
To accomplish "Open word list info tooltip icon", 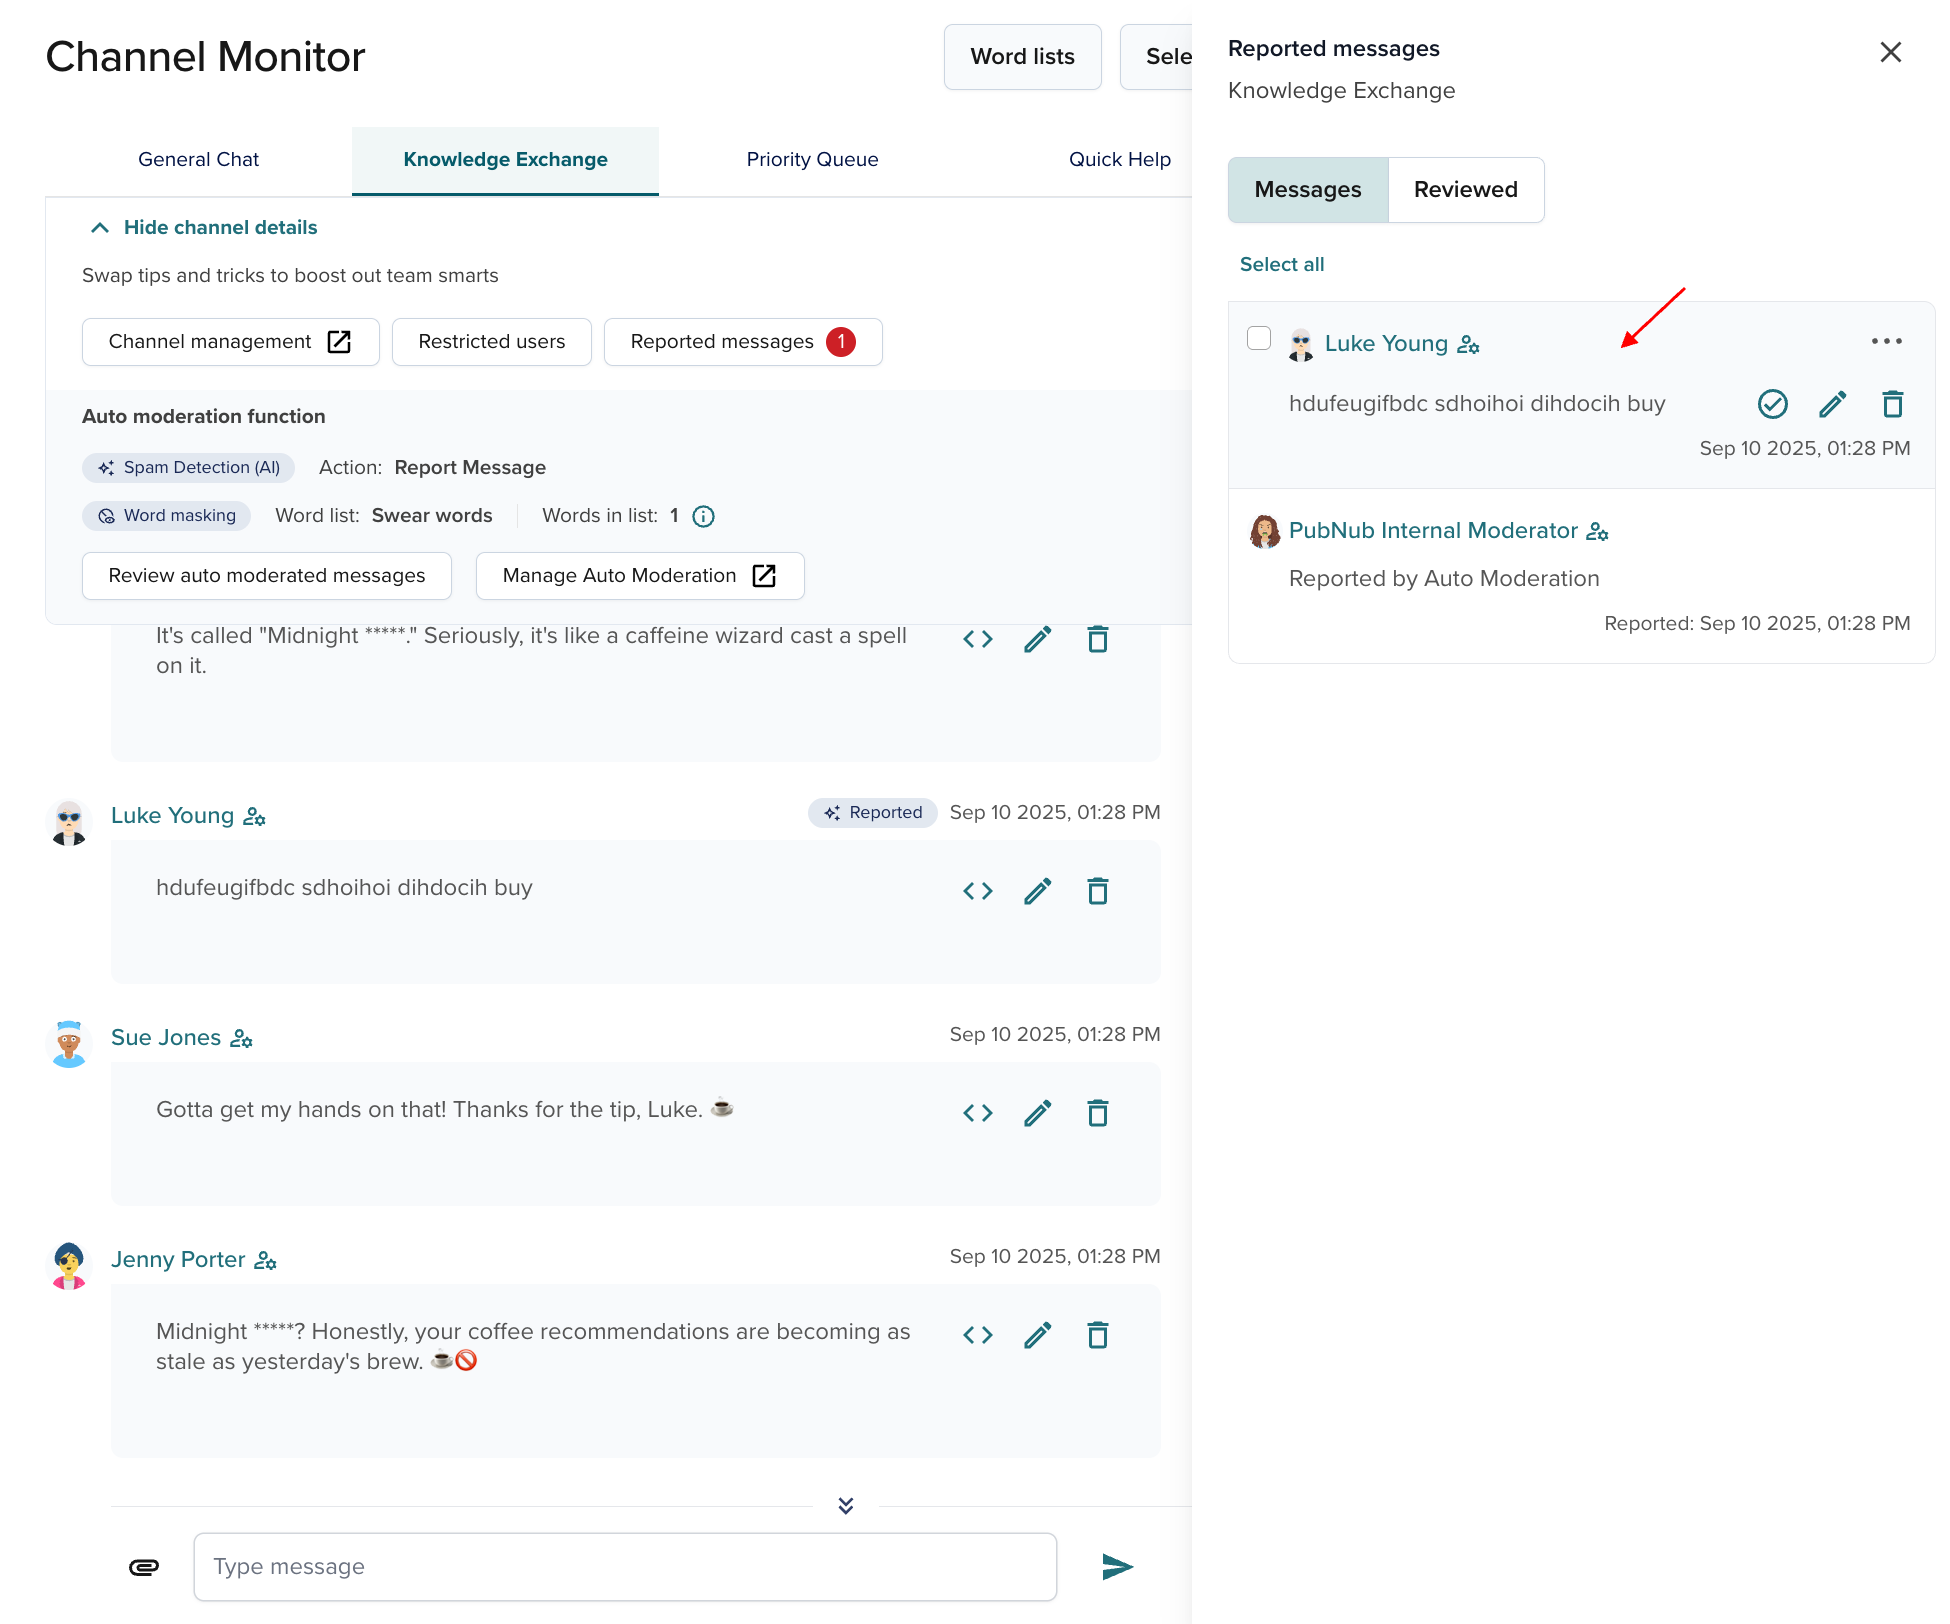I will tap(703, 516).
